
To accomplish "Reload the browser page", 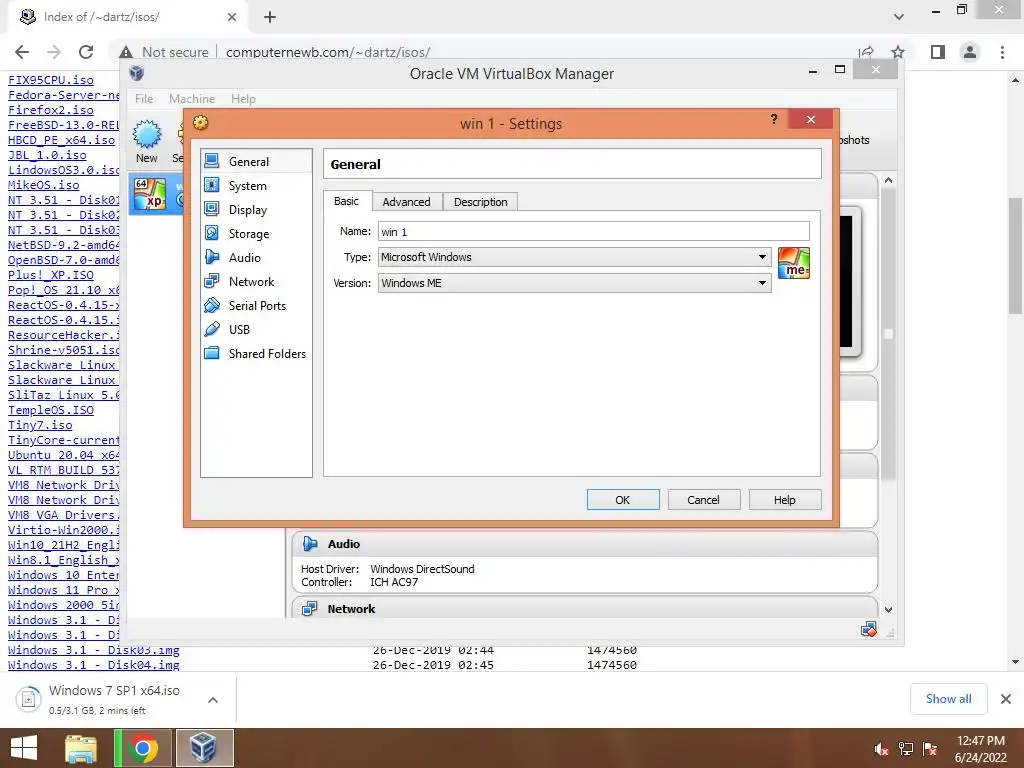I will pos(86,52).
